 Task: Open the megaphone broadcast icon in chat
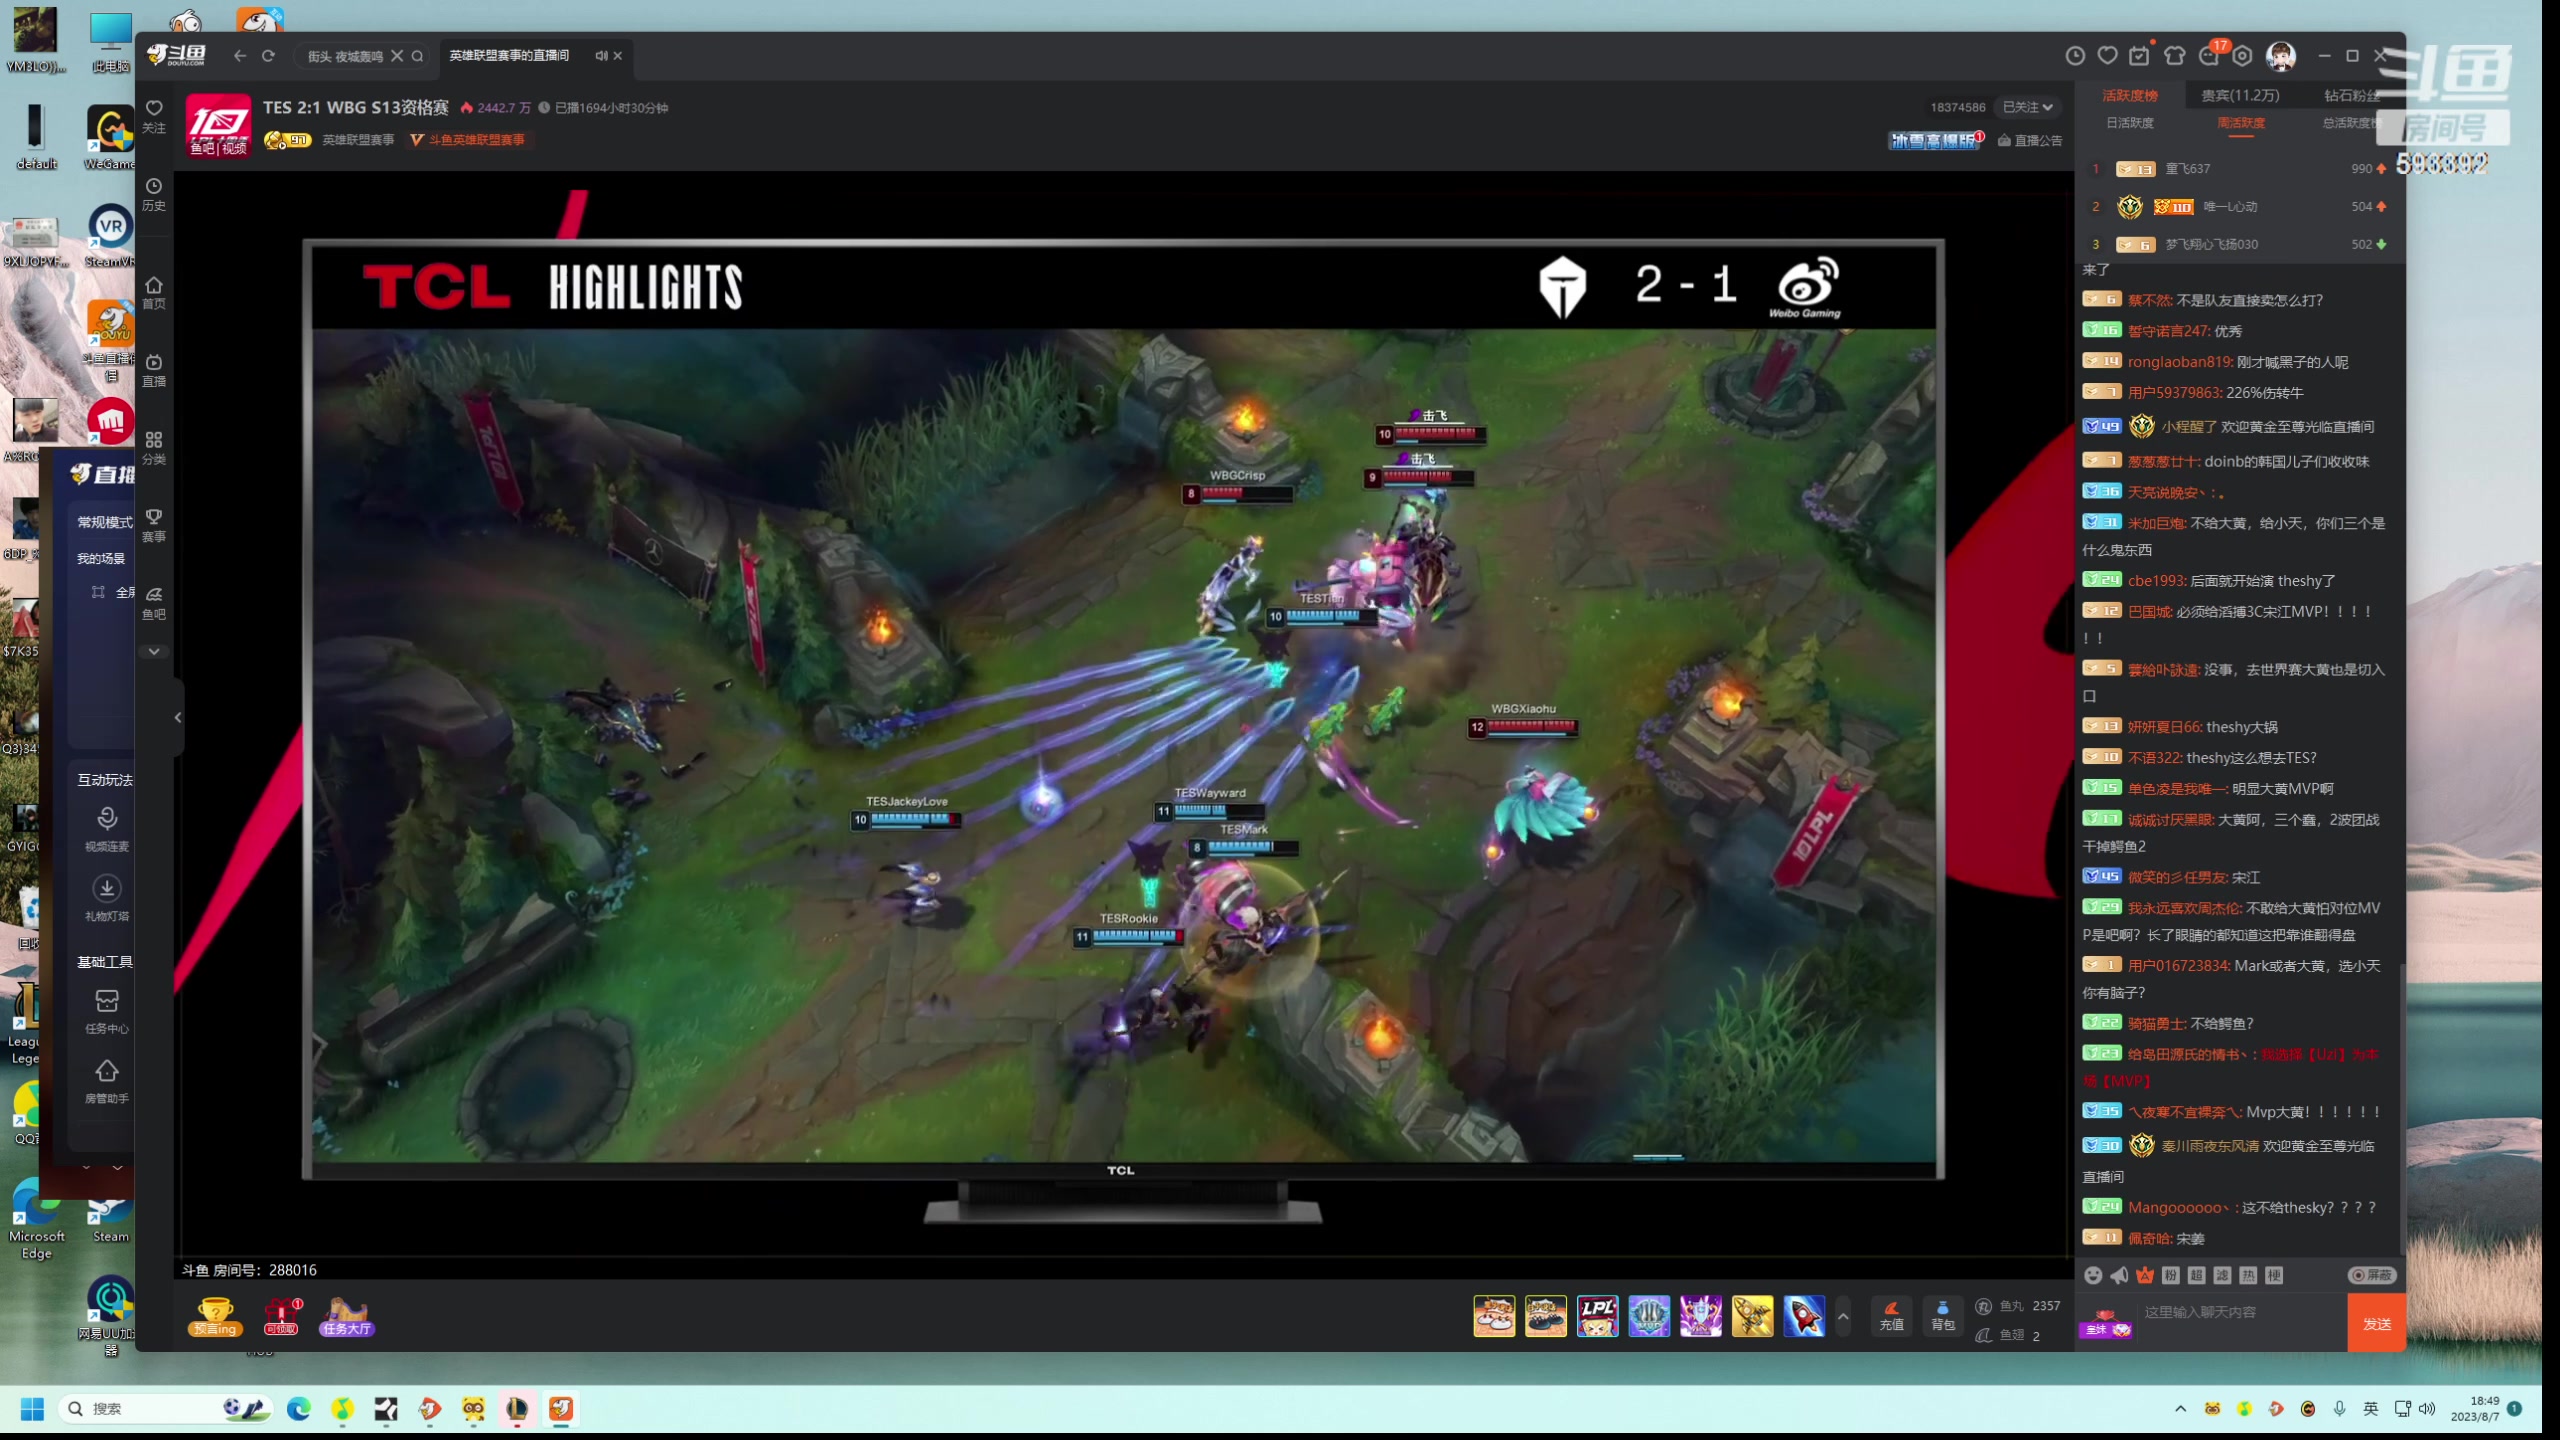click(x=2119, y=1275)
